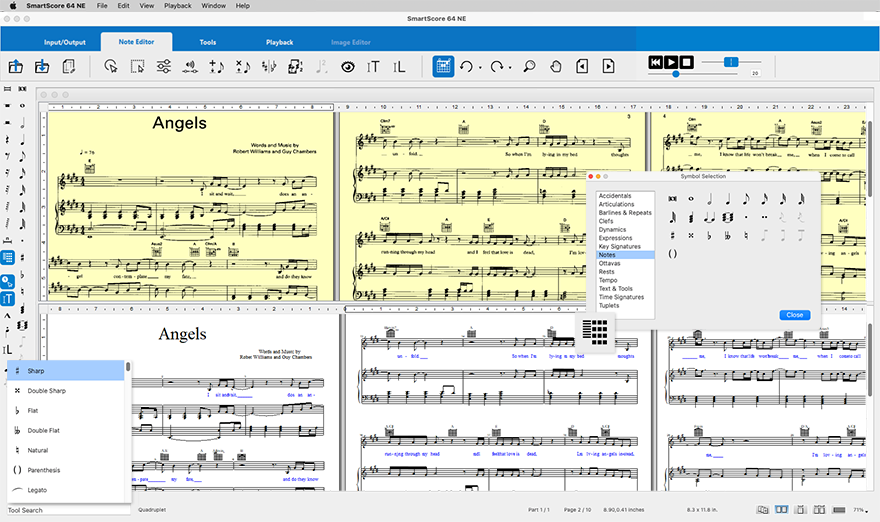
Task: Switch to the Input/Output tab
Action: (65, 42)
